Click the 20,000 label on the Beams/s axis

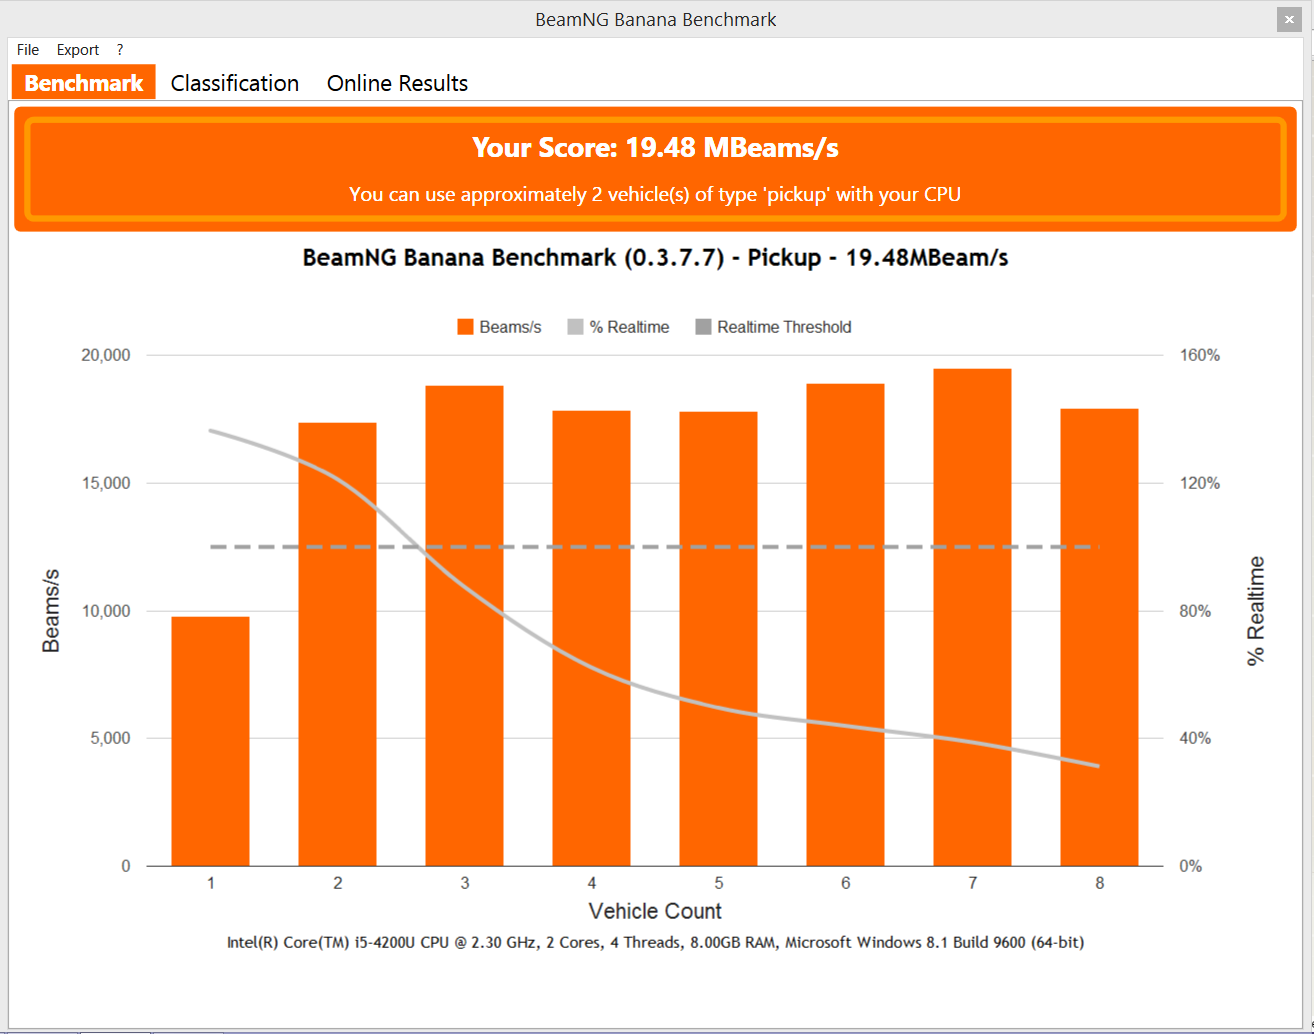[106, 355]
